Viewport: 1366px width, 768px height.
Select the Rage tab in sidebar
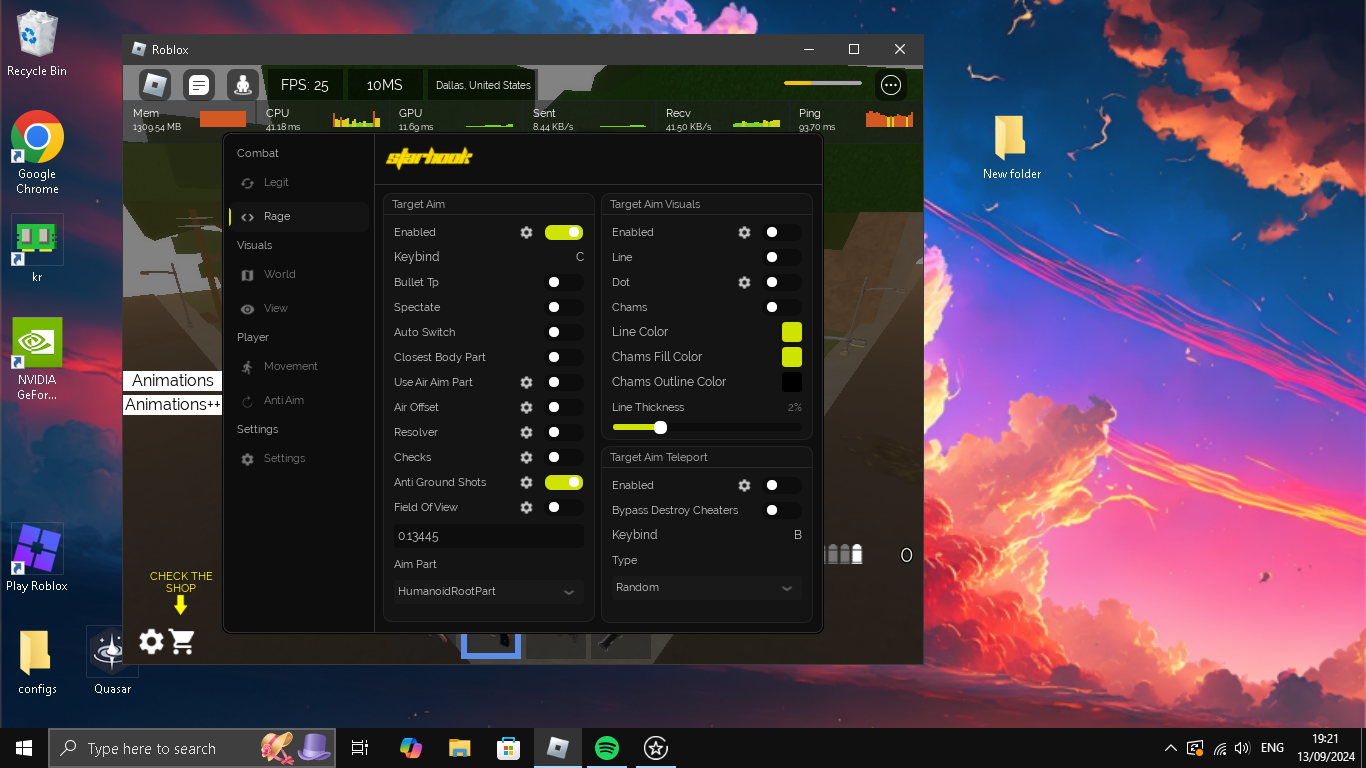coord(299,216)
